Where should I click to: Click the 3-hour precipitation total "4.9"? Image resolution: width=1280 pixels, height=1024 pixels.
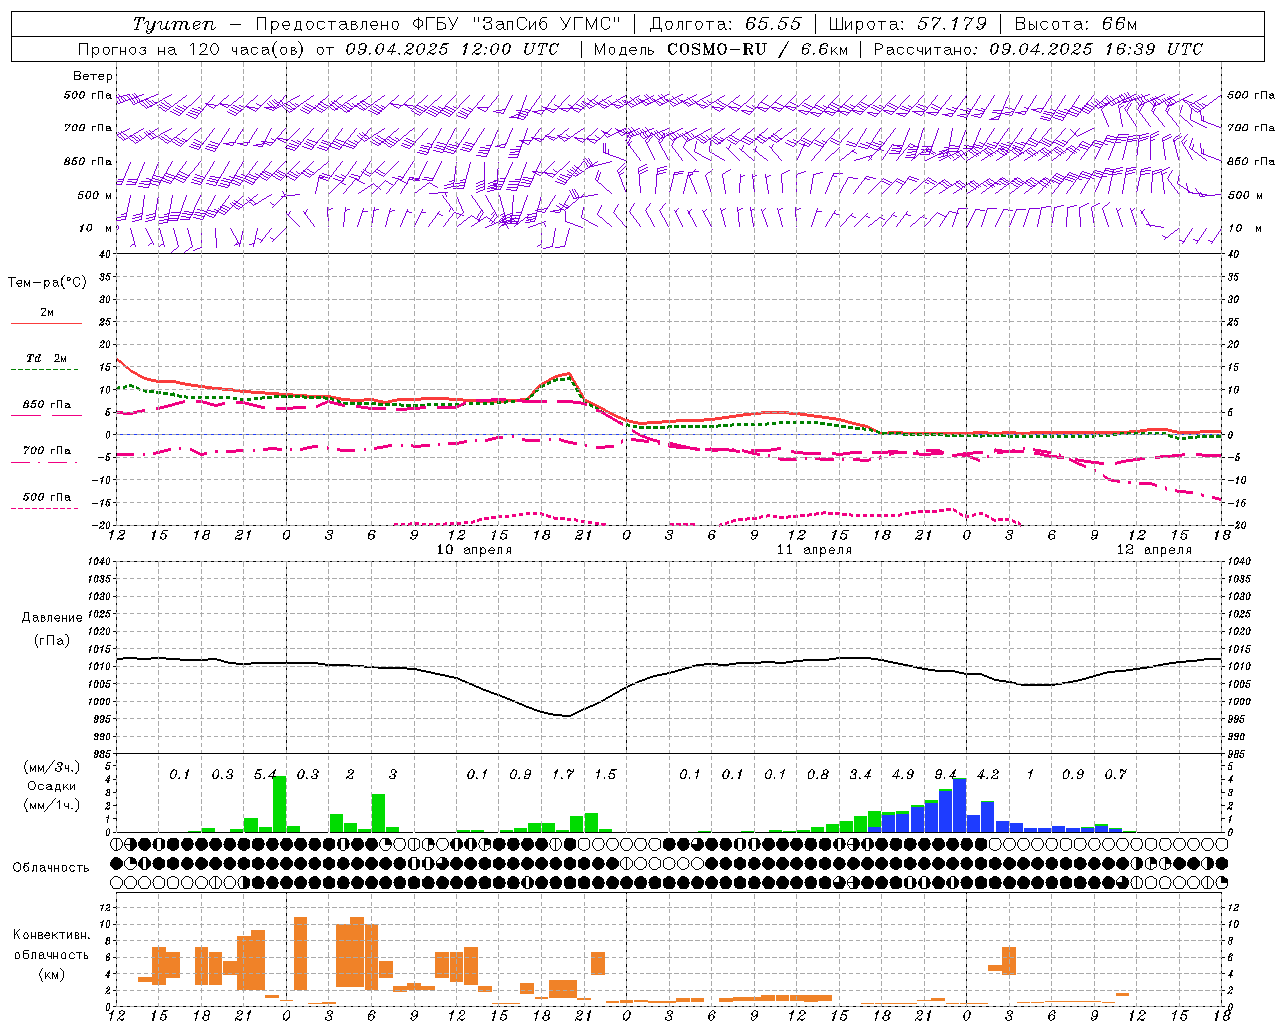(x=903, y=774)
